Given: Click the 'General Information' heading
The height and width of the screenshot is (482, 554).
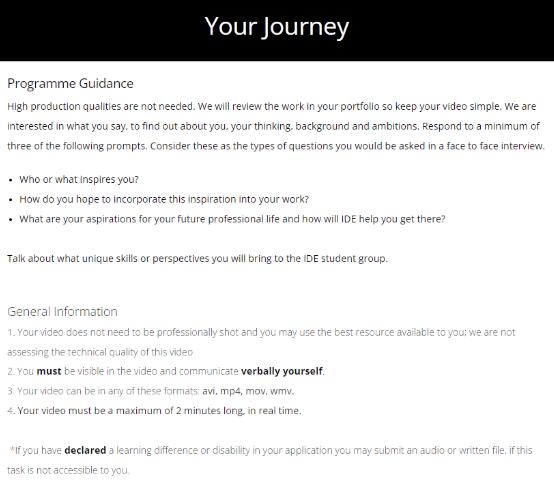Looking at the screenshot, I should tap(62, 312).
